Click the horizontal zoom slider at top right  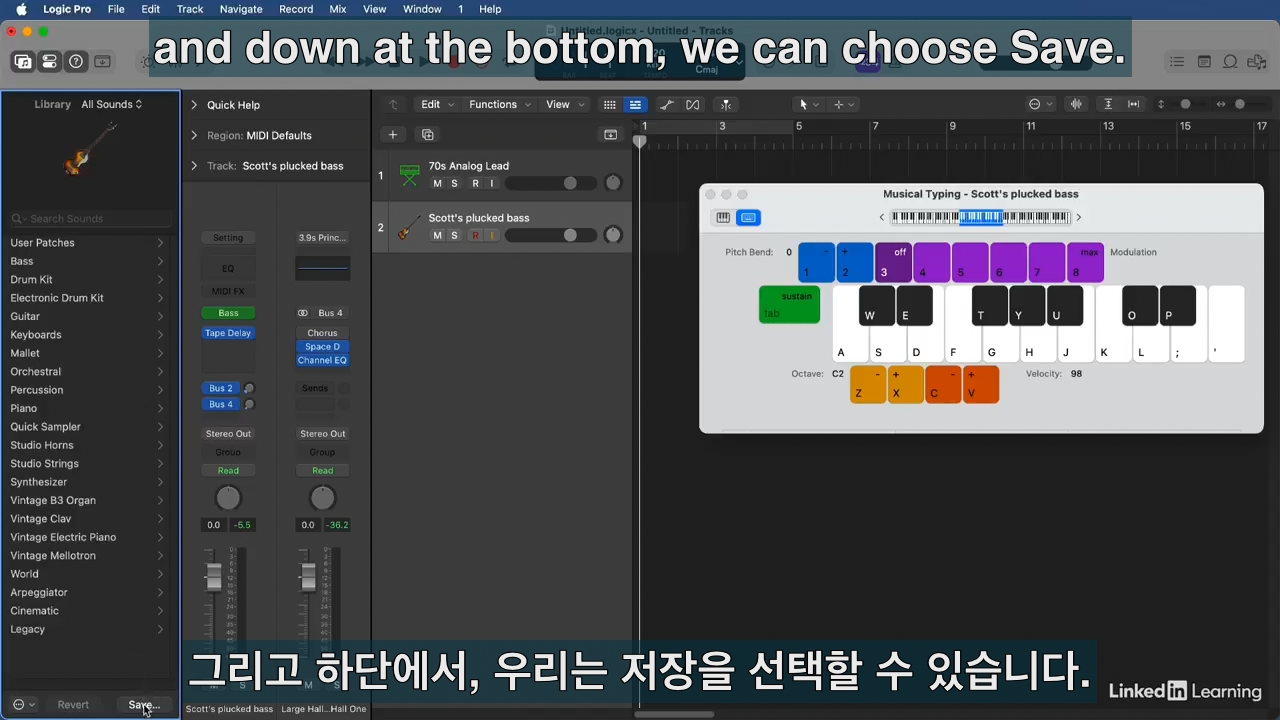click(x=1240, y=104)
